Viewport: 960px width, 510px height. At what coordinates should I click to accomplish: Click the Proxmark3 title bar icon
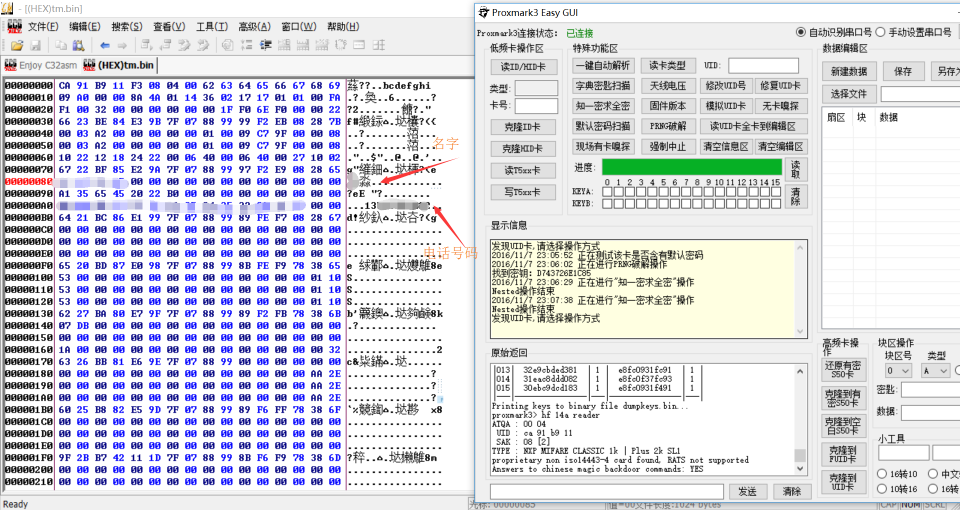[484, 13]
